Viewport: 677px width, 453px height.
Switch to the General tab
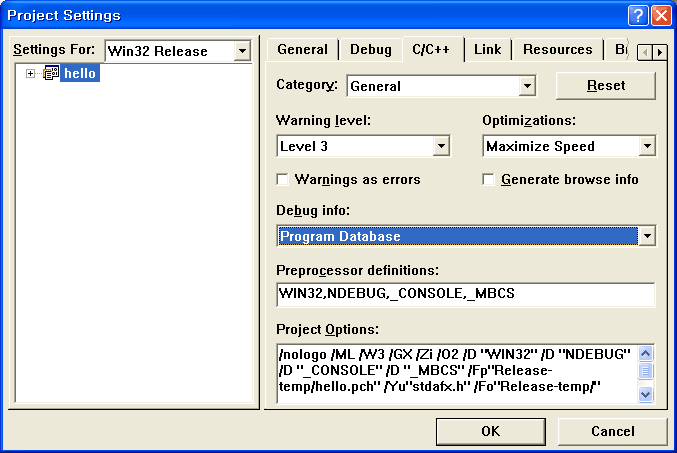tap(302, 50)
